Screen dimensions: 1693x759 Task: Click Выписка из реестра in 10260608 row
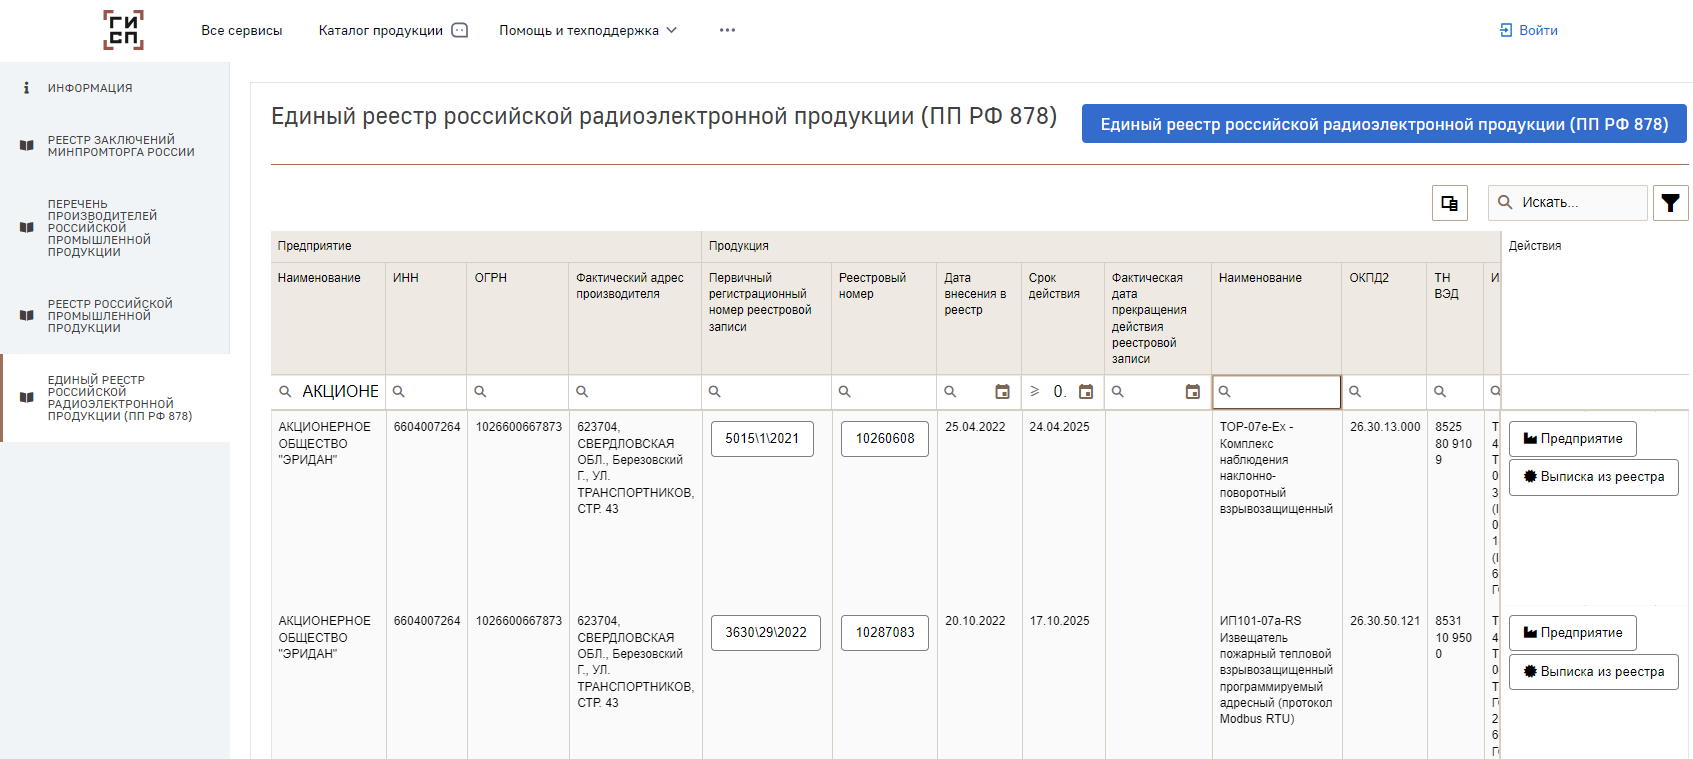point(1594,477)
